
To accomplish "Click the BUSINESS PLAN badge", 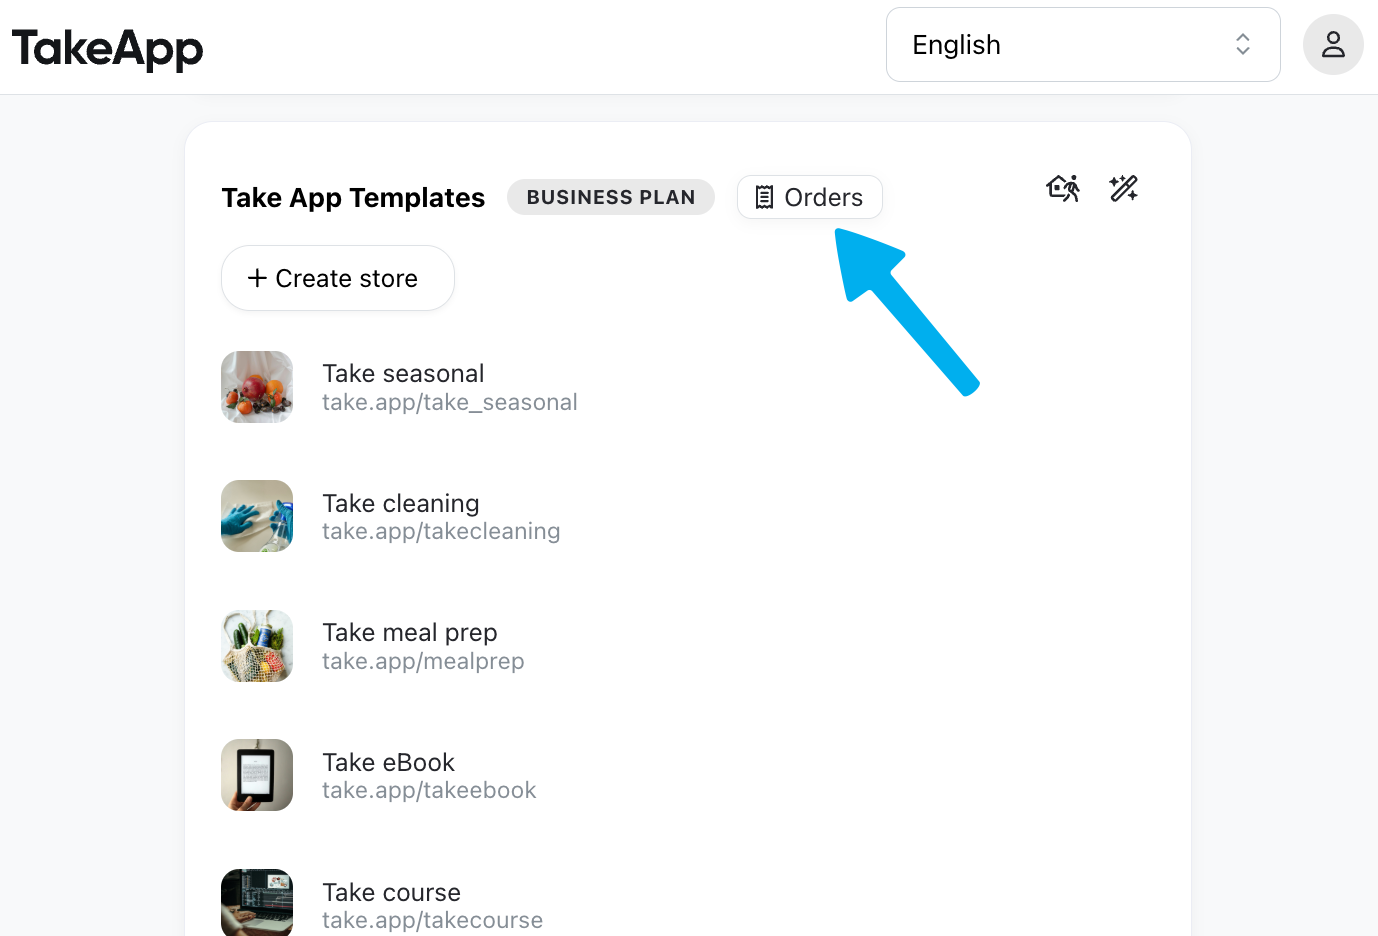I will pyautogui.click(x=611, y=197).
